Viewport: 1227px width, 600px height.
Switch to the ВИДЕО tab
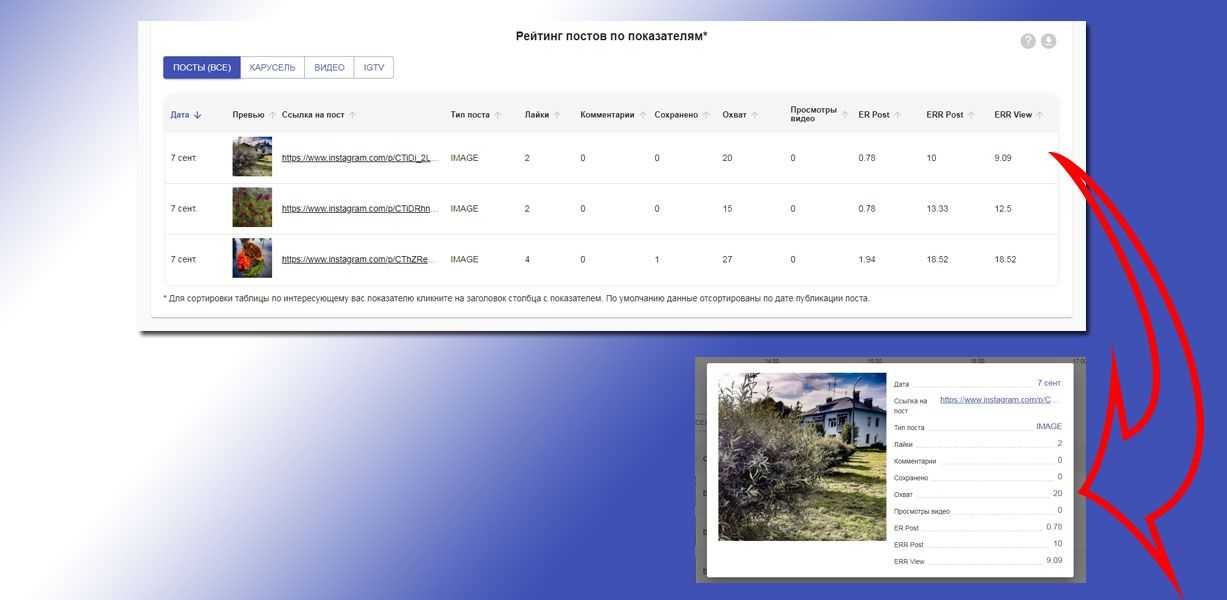pyautogui.click(x=329, y=68)
